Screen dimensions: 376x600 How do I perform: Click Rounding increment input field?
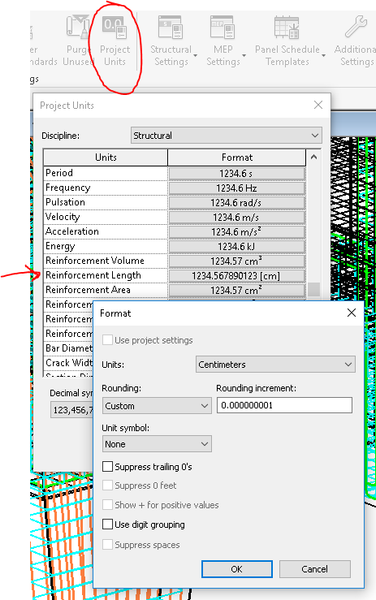coord(284,405)
